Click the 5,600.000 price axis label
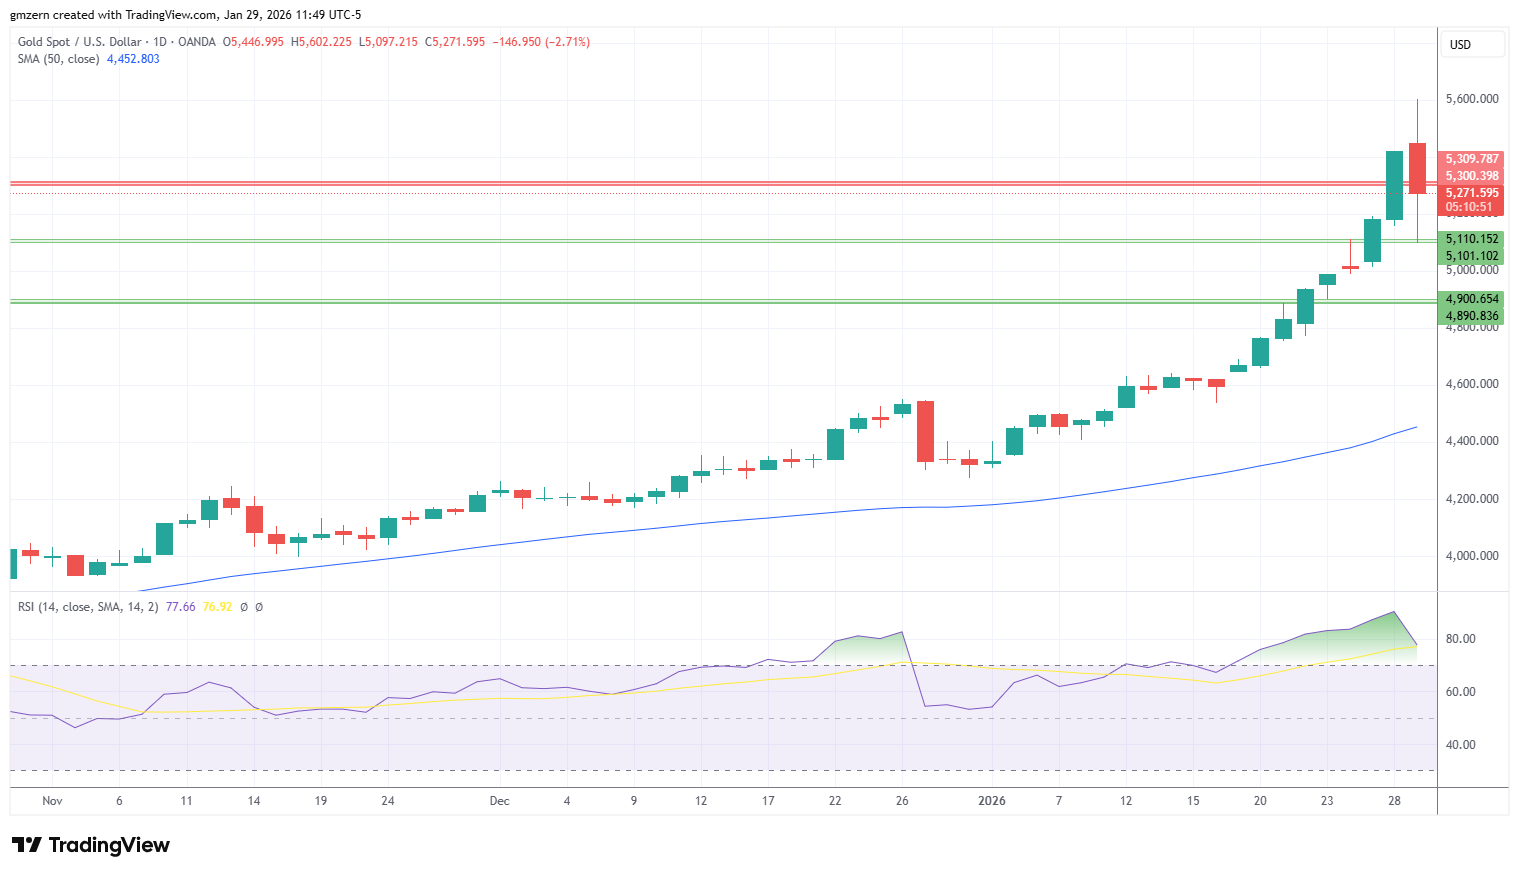 click(x=1472, y=99)
